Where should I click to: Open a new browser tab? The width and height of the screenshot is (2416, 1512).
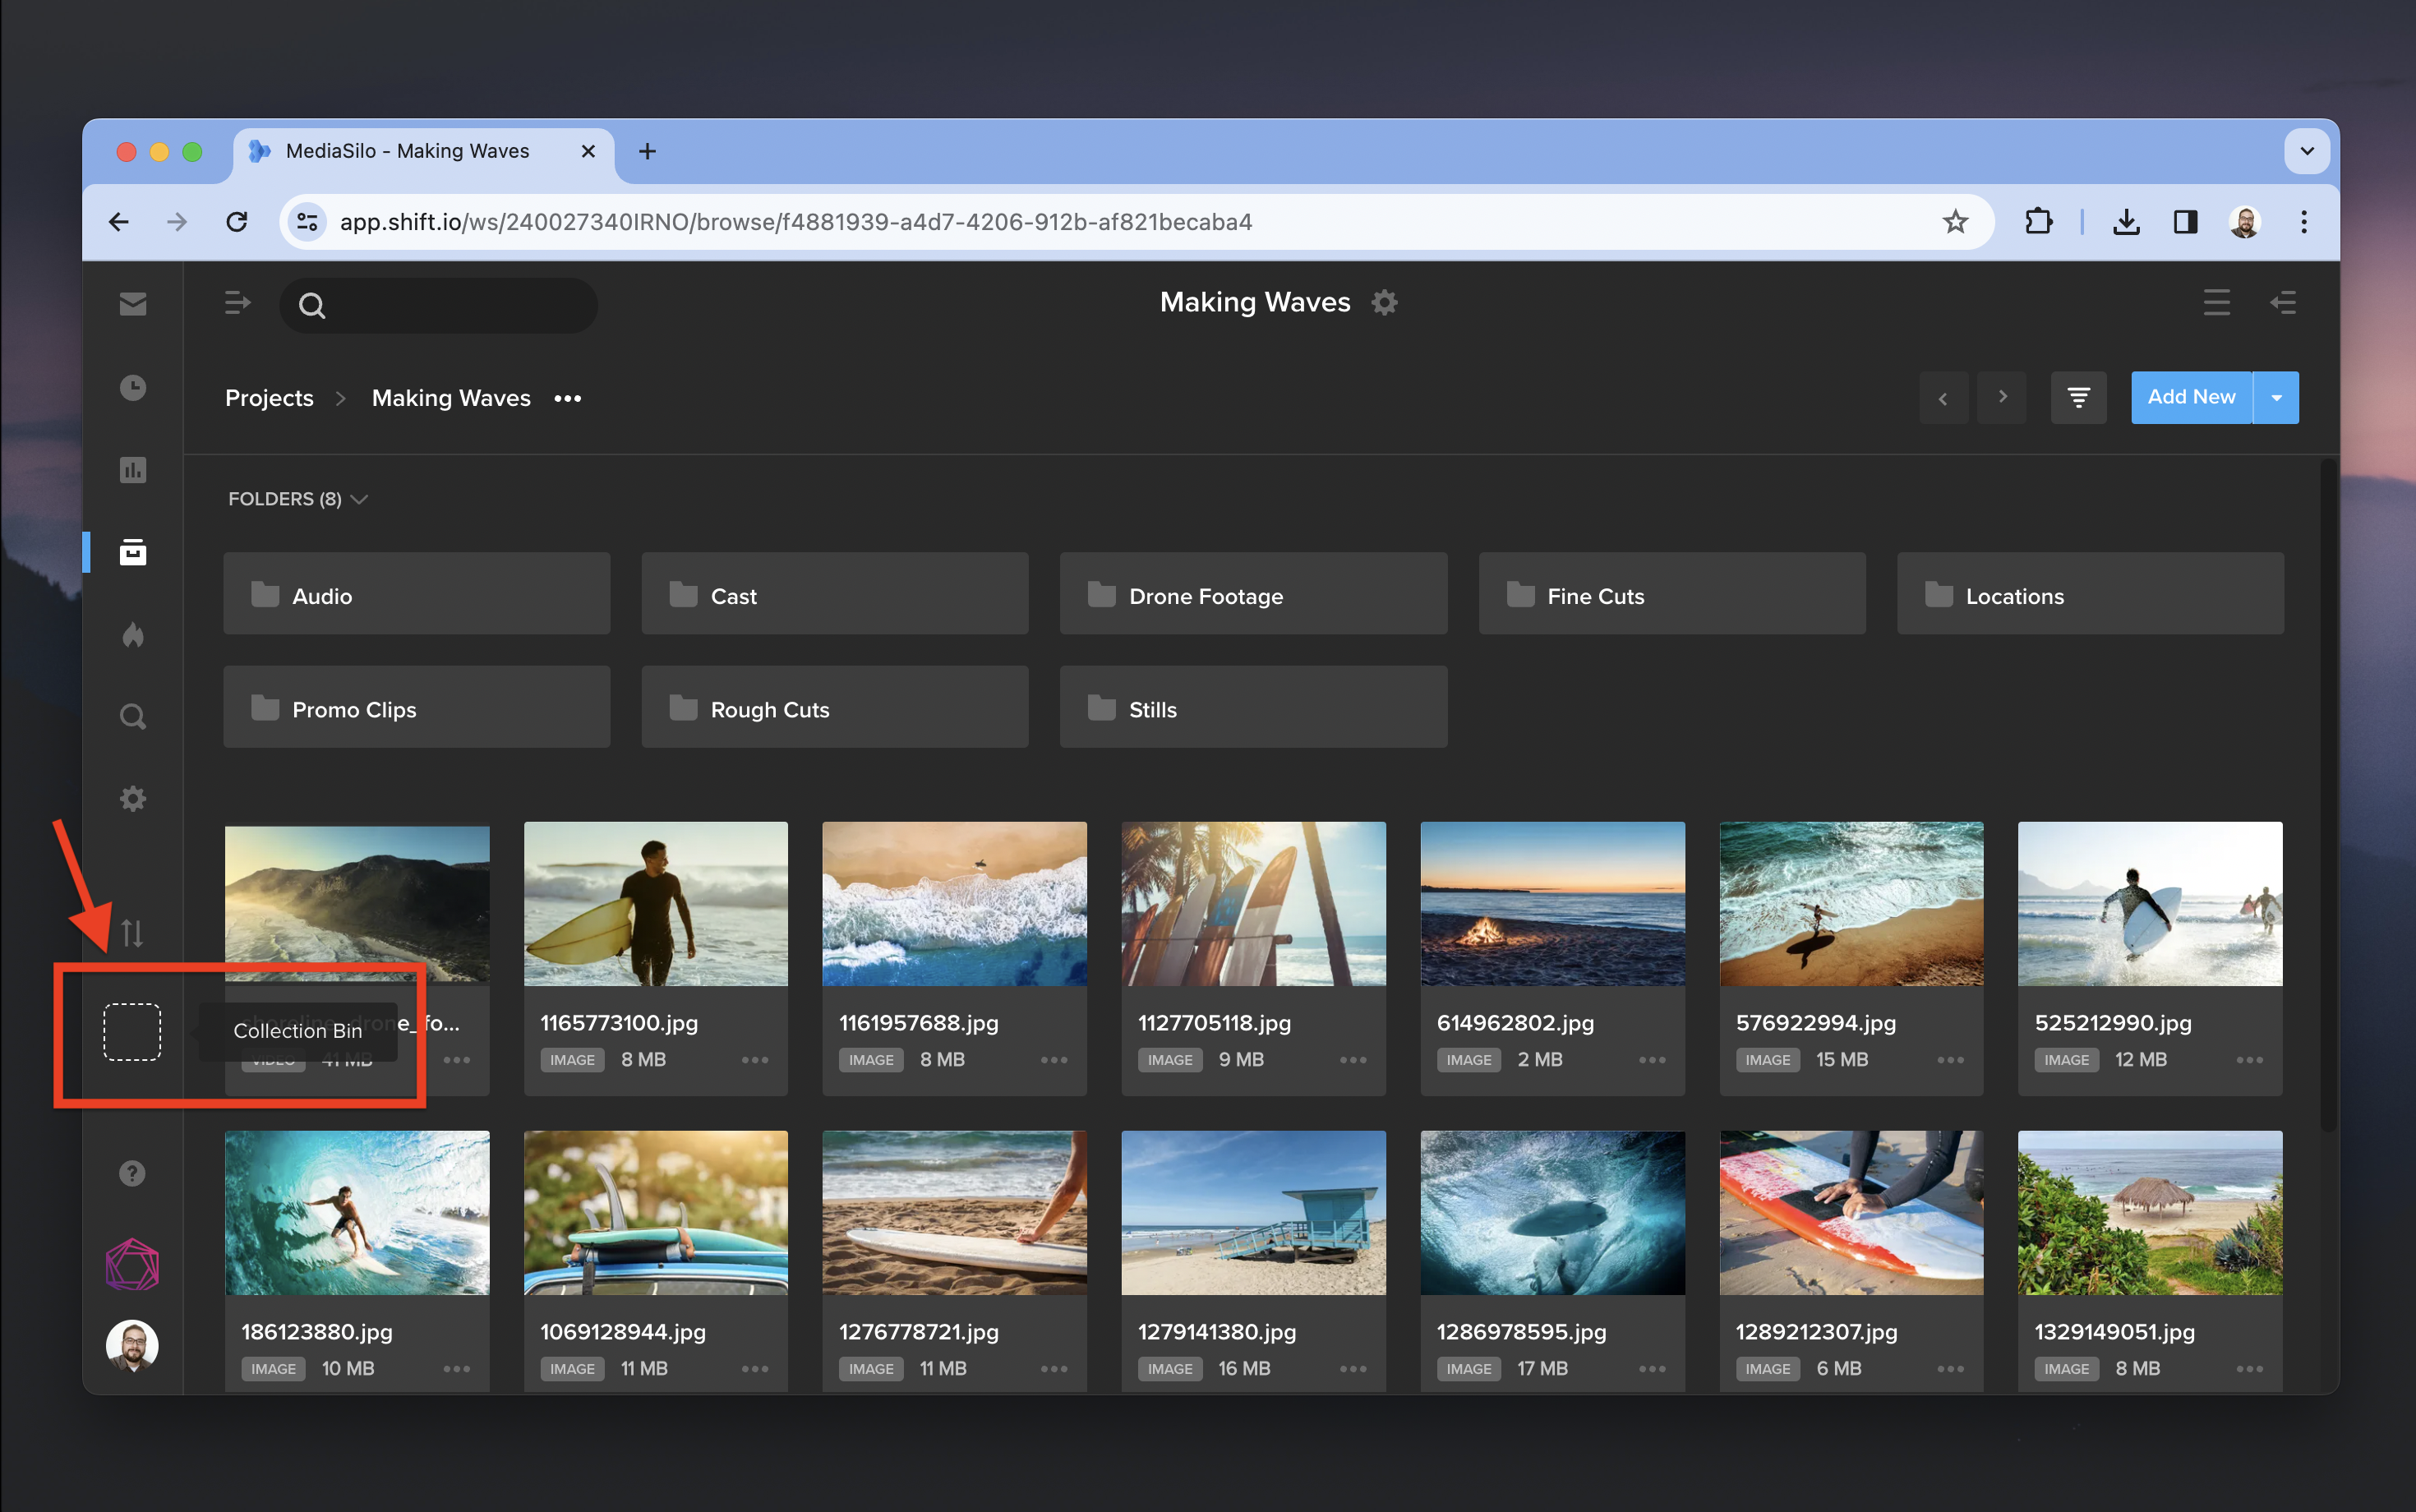647,152
